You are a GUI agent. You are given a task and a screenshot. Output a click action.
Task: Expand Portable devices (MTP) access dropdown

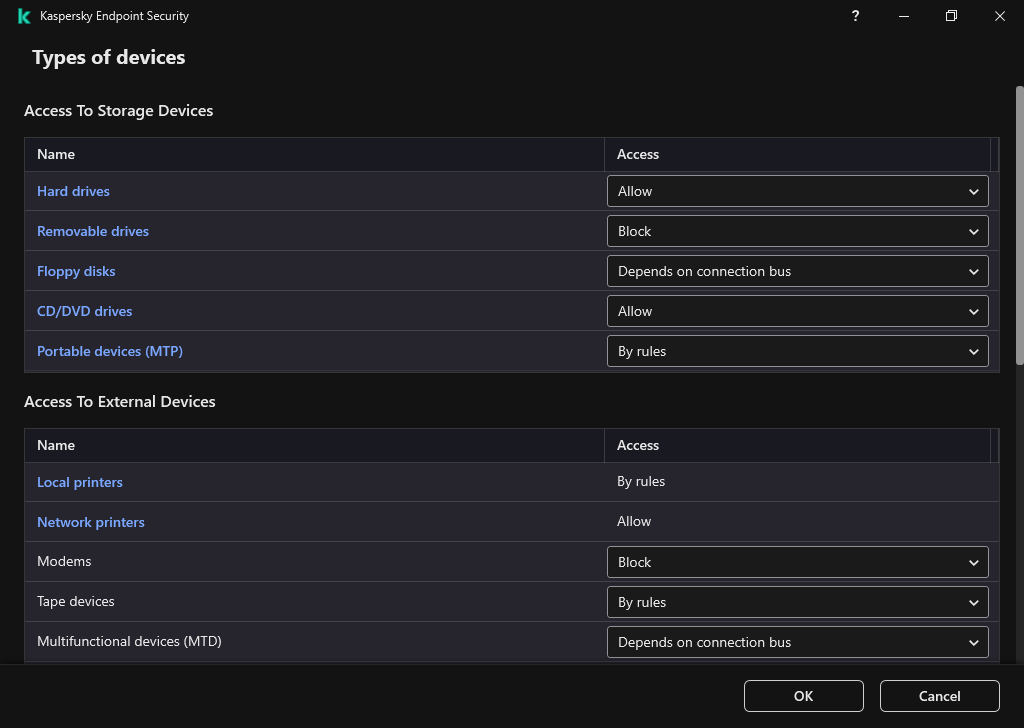797,351
